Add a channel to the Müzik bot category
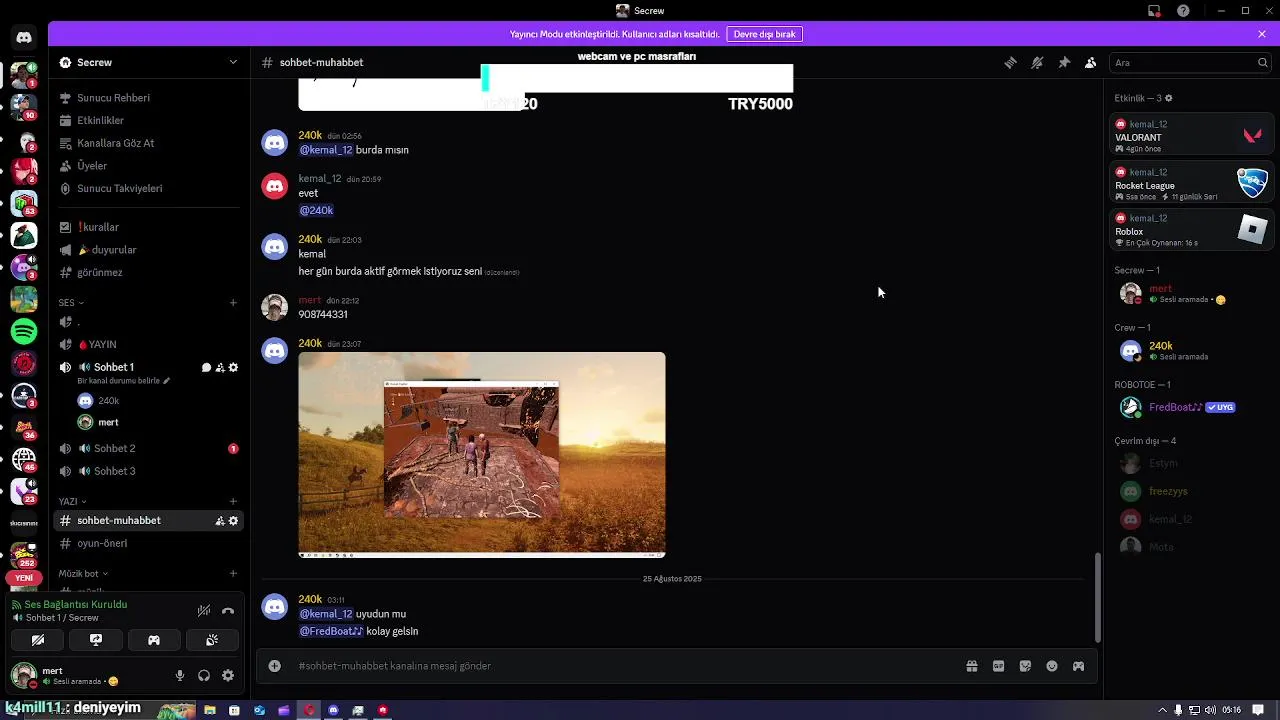The image size is (1280, 720). [x=233, y=573]
